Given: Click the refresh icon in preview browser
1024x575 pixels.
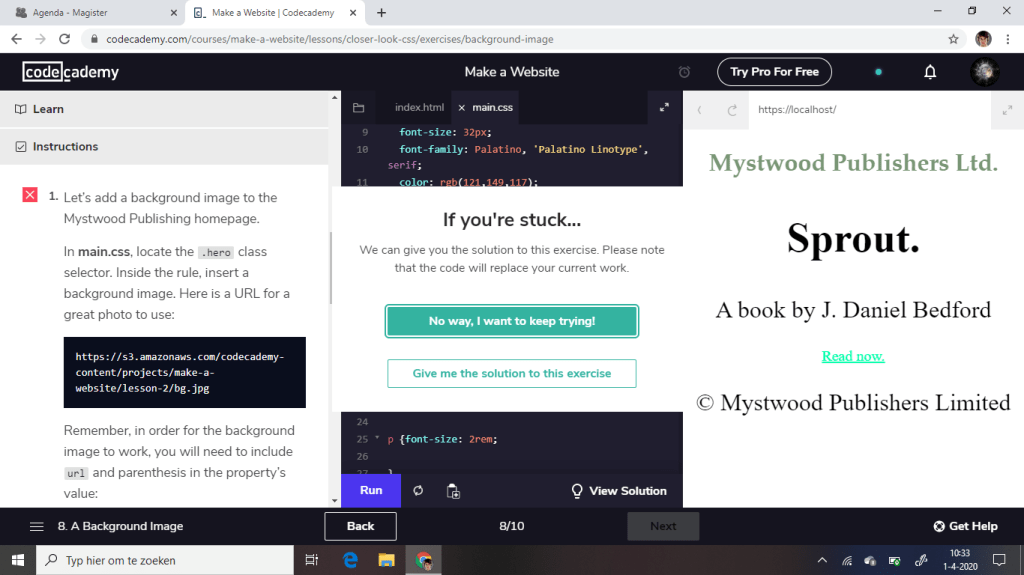Looking at the screenshot, I should [732, 110].
